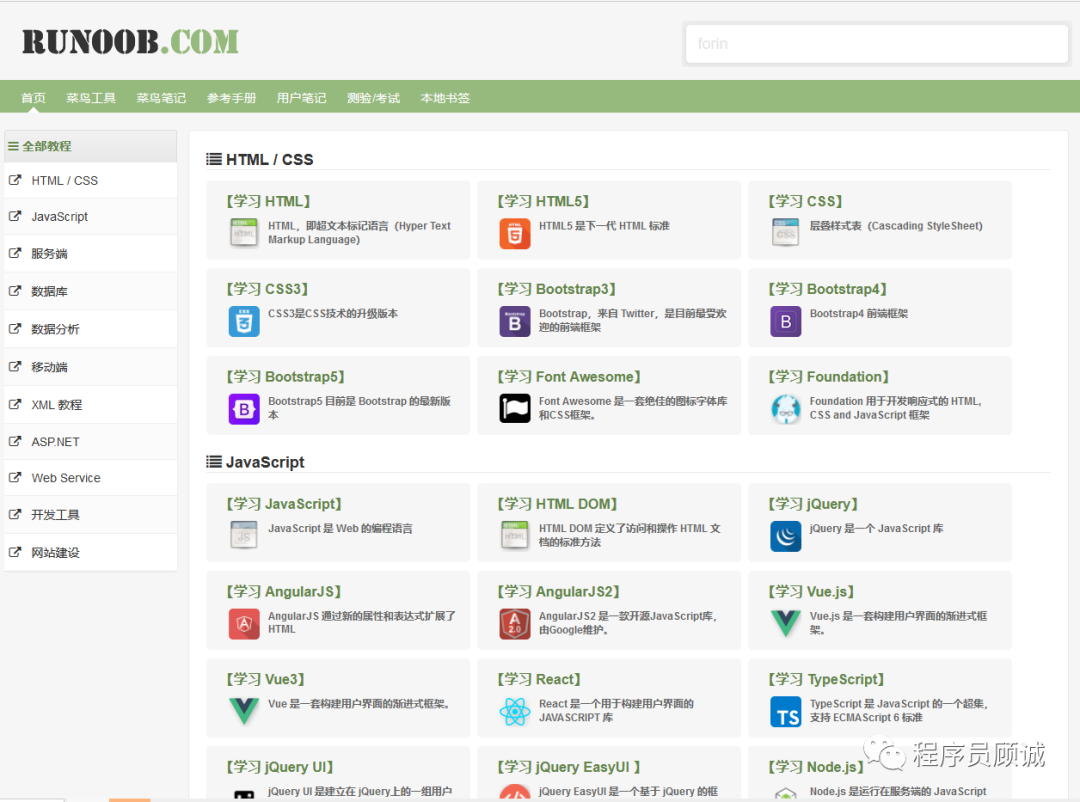Image resolution: width=1080 pixels, height=802 pixels.
Task: Open the JavaScript sidebar link
Action: click(x=90, y=216)
